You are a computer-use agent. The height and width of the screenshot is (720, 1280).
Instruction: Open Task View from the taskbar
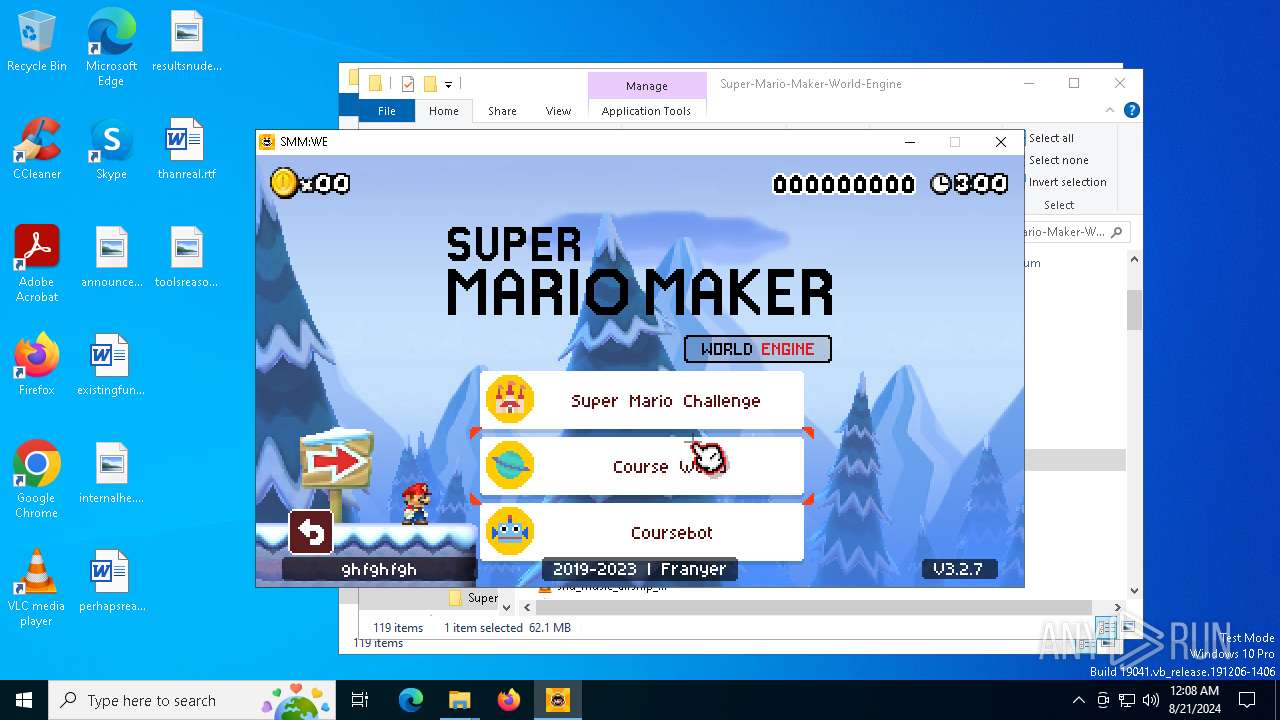click(x=360, y=700)
